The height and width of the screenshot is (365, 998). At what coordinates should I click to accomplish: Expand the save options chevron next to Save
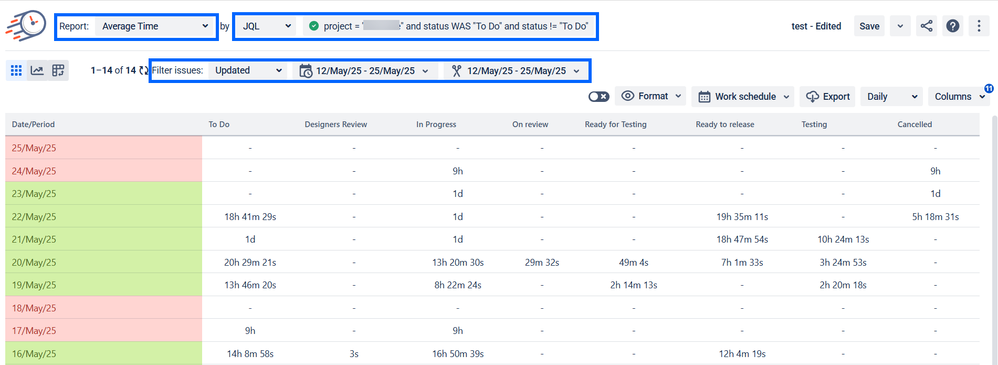pos(899,26)
